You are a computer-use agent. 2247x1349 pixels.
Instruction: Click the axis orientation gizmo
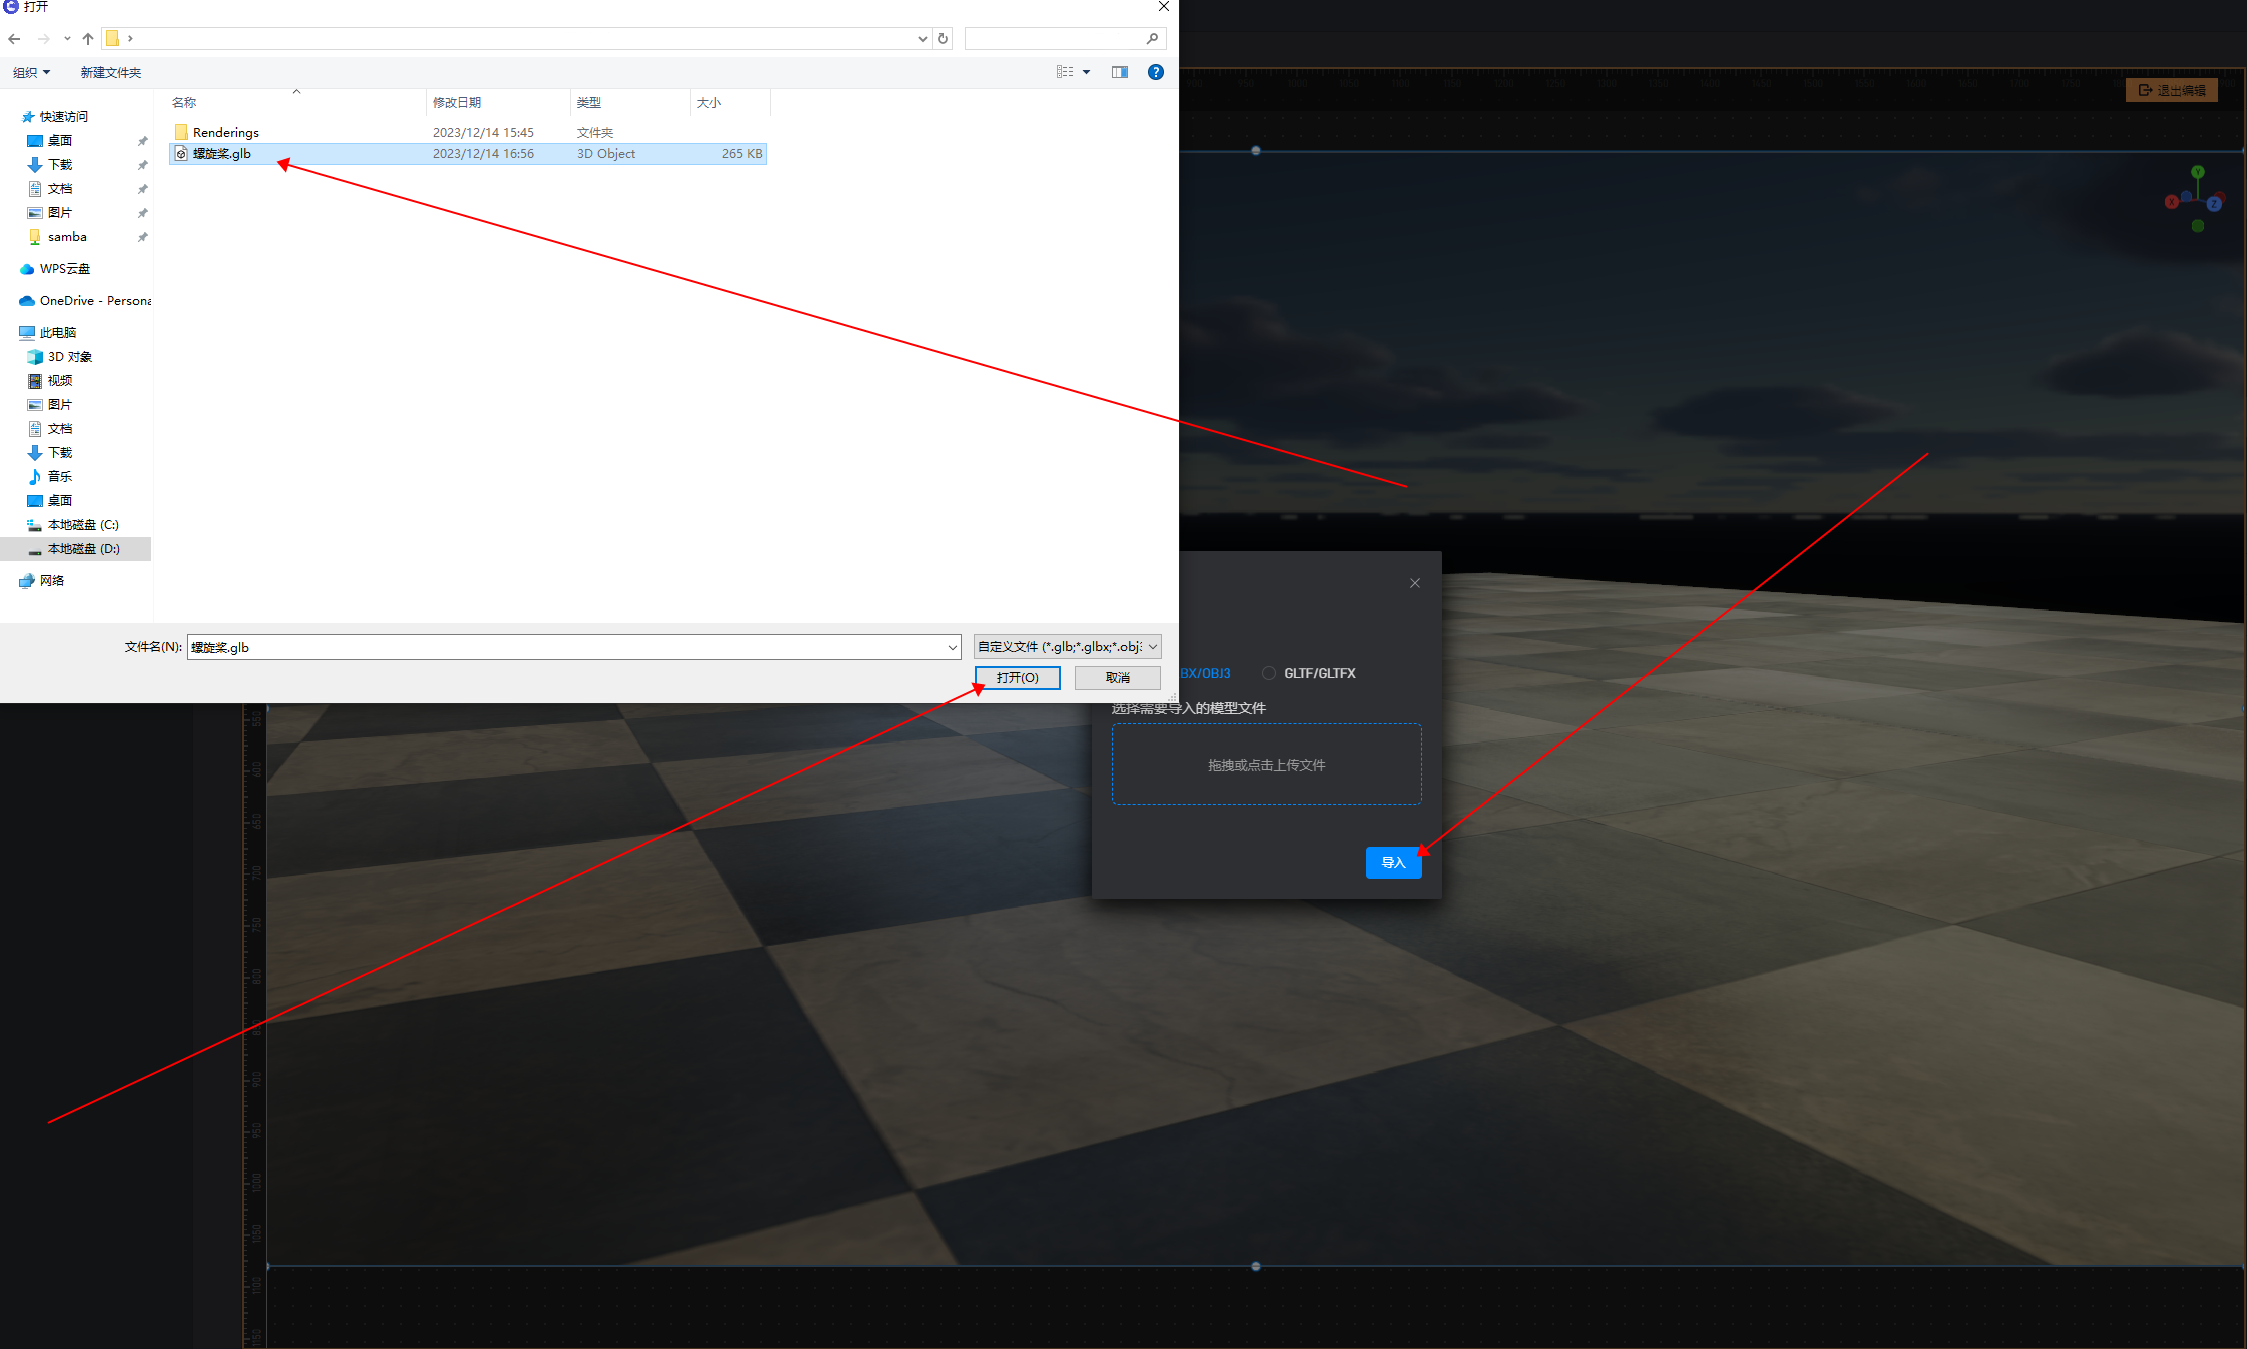point(2197,200)
